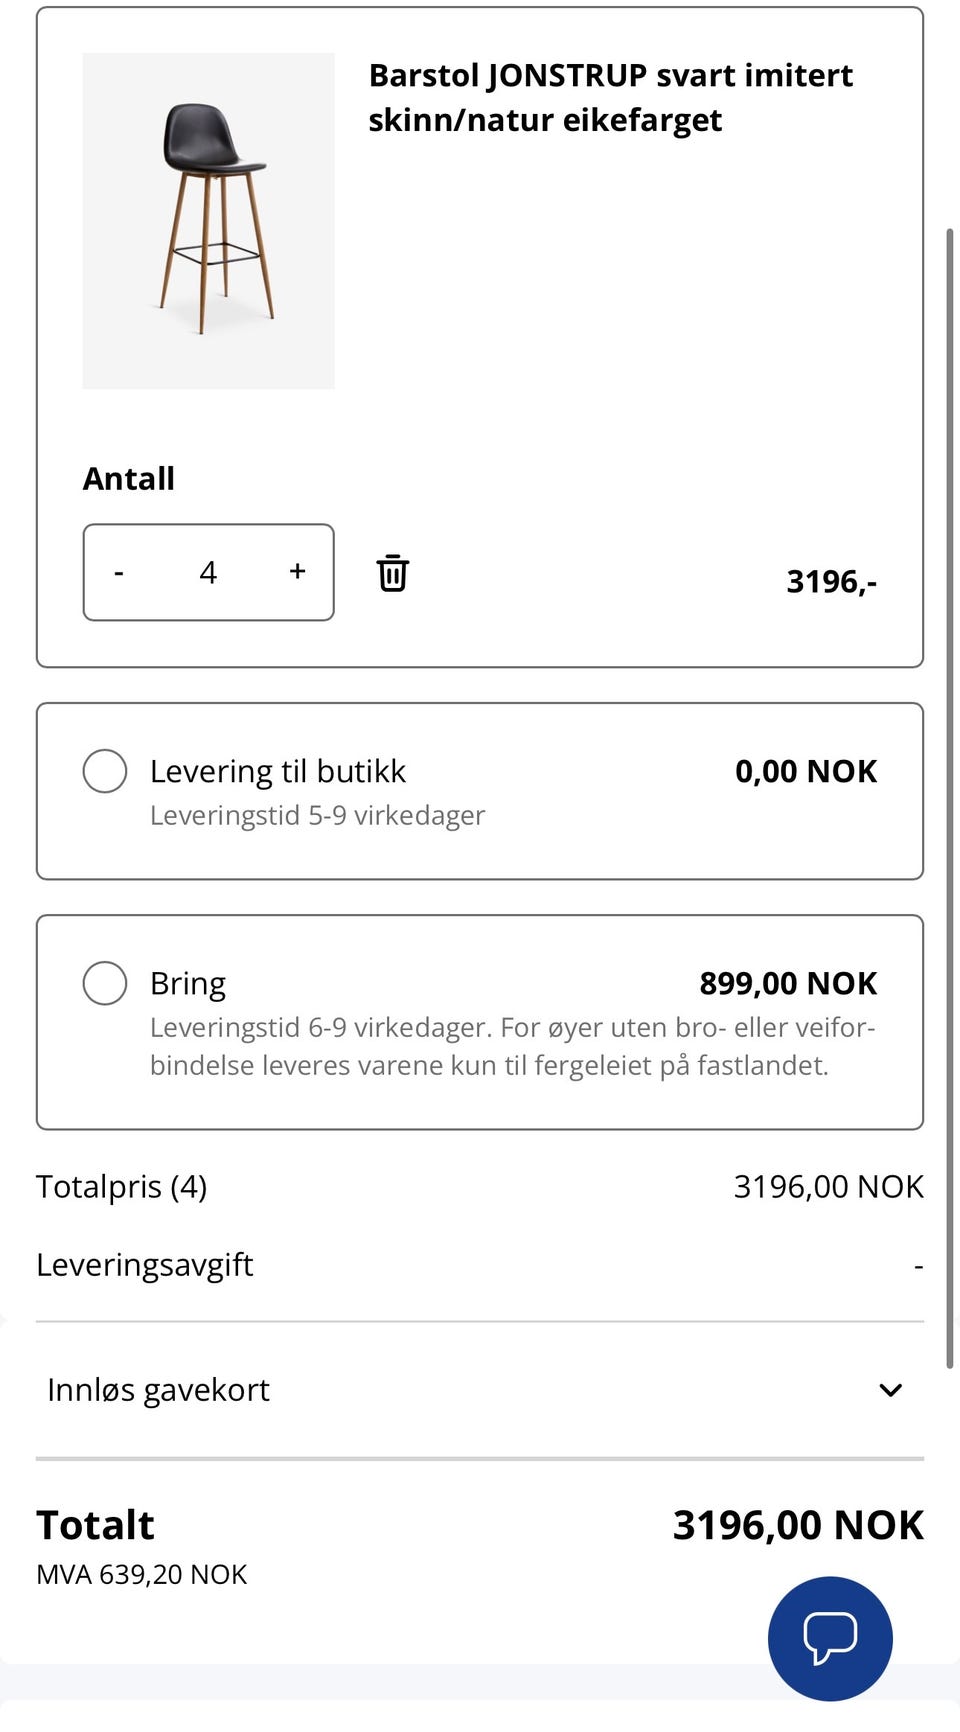Click the 899,00 NOK Bring delivery price
Viewport: 960px width, 1732px height.
788,983
